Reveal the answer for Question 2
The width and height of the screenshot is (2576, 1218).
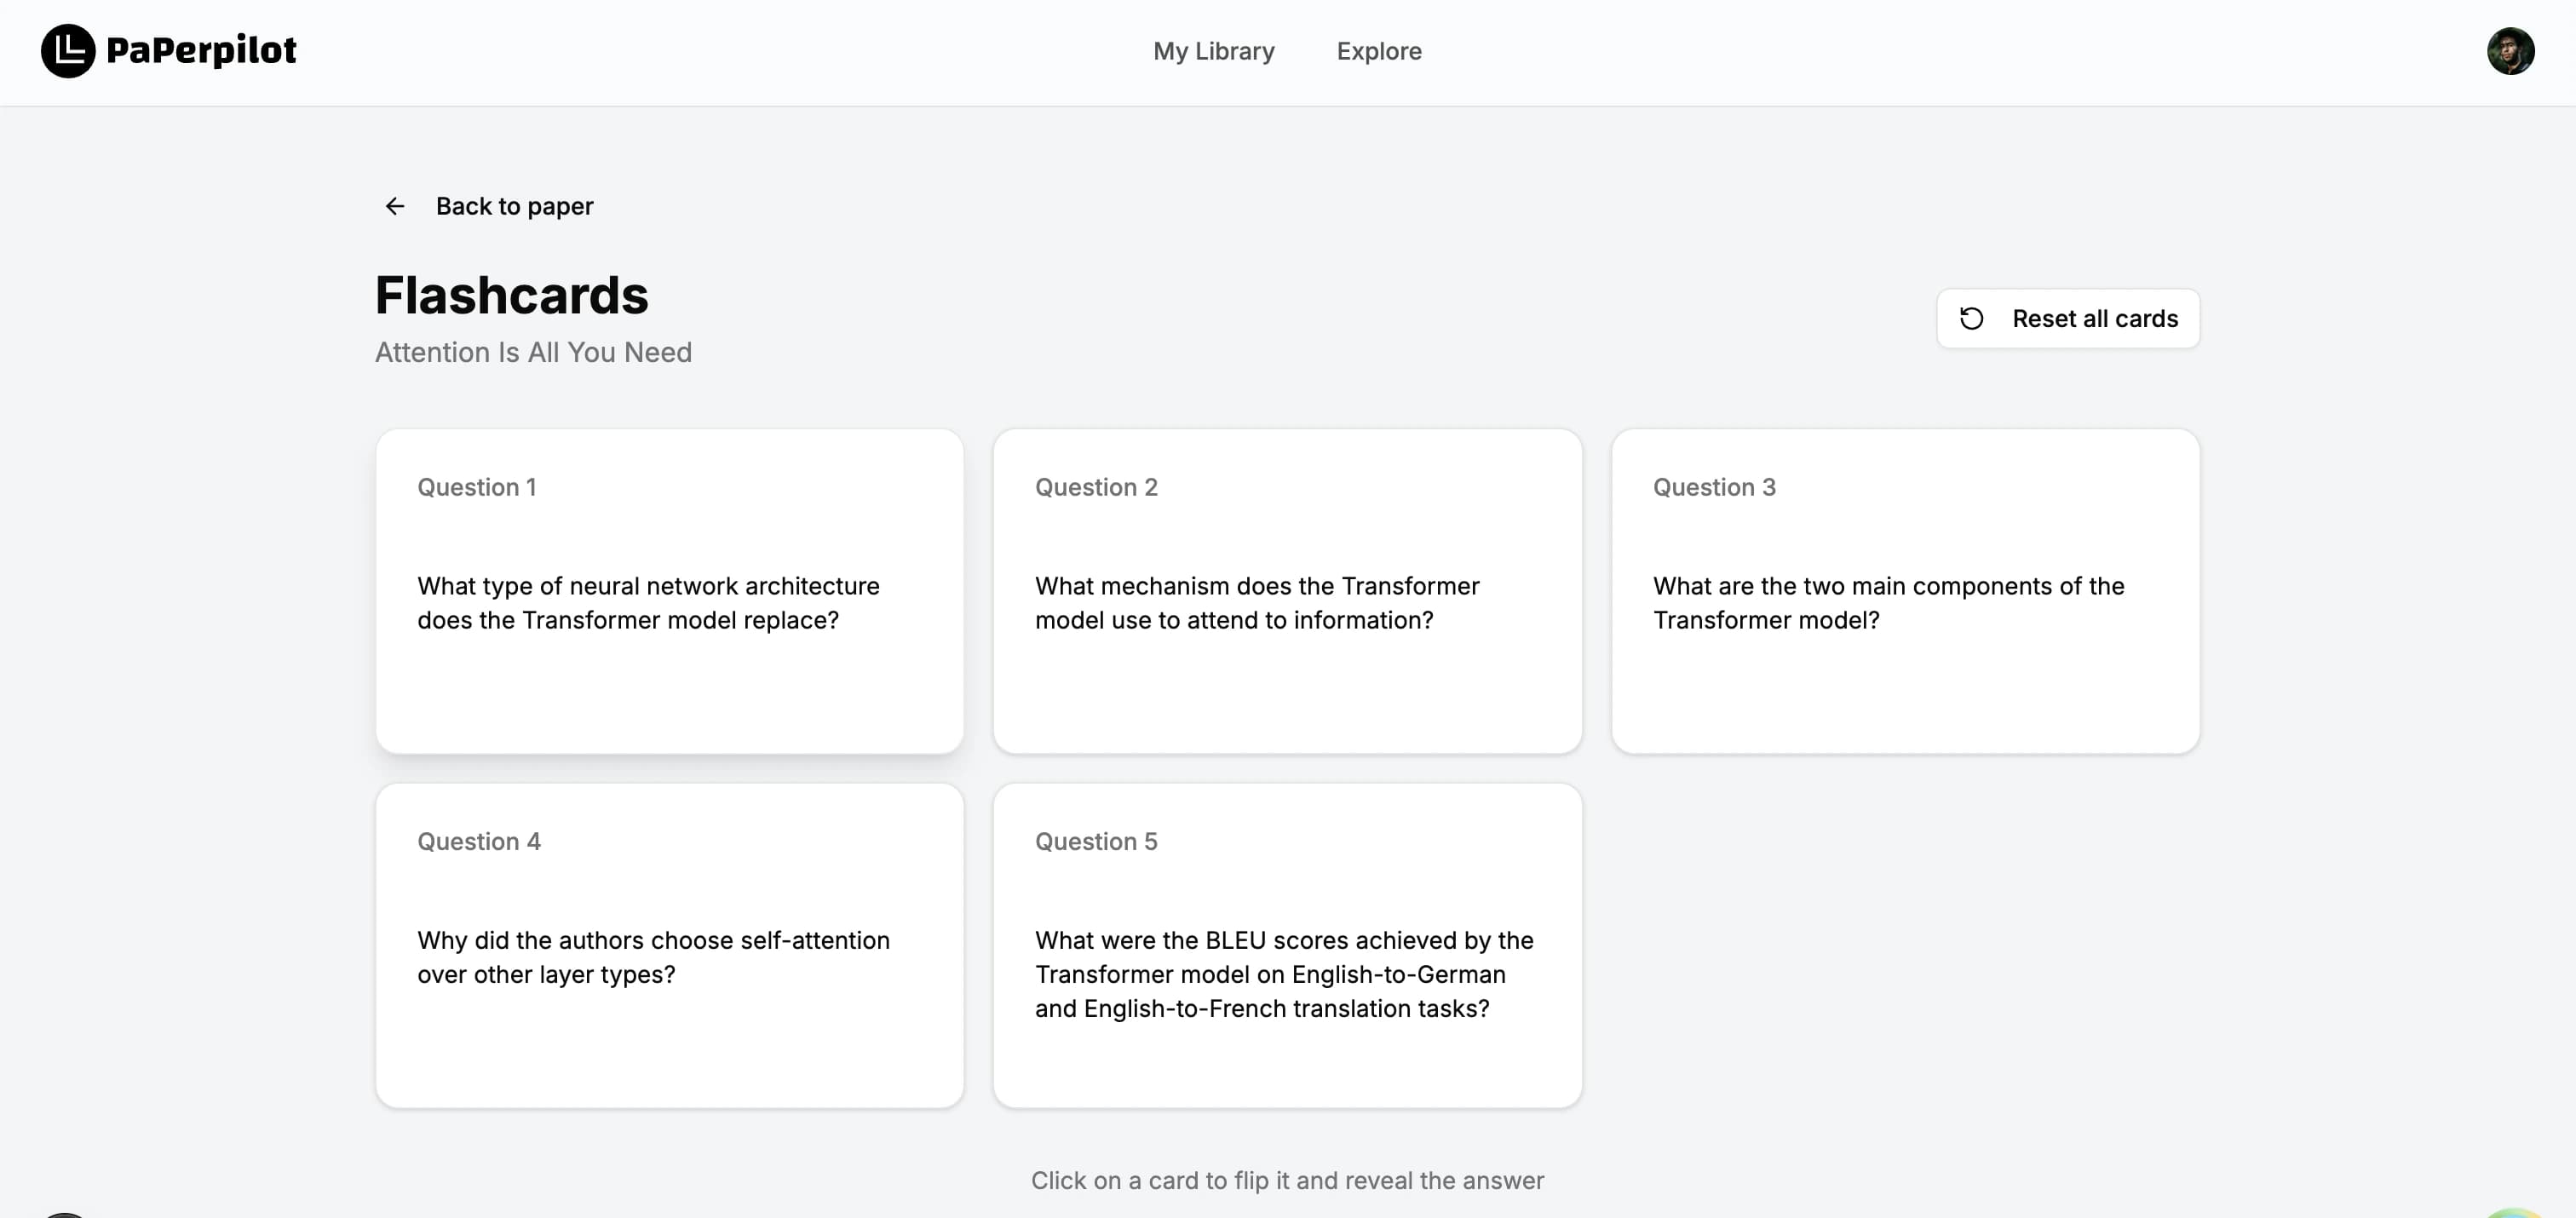coord(1287,591)
